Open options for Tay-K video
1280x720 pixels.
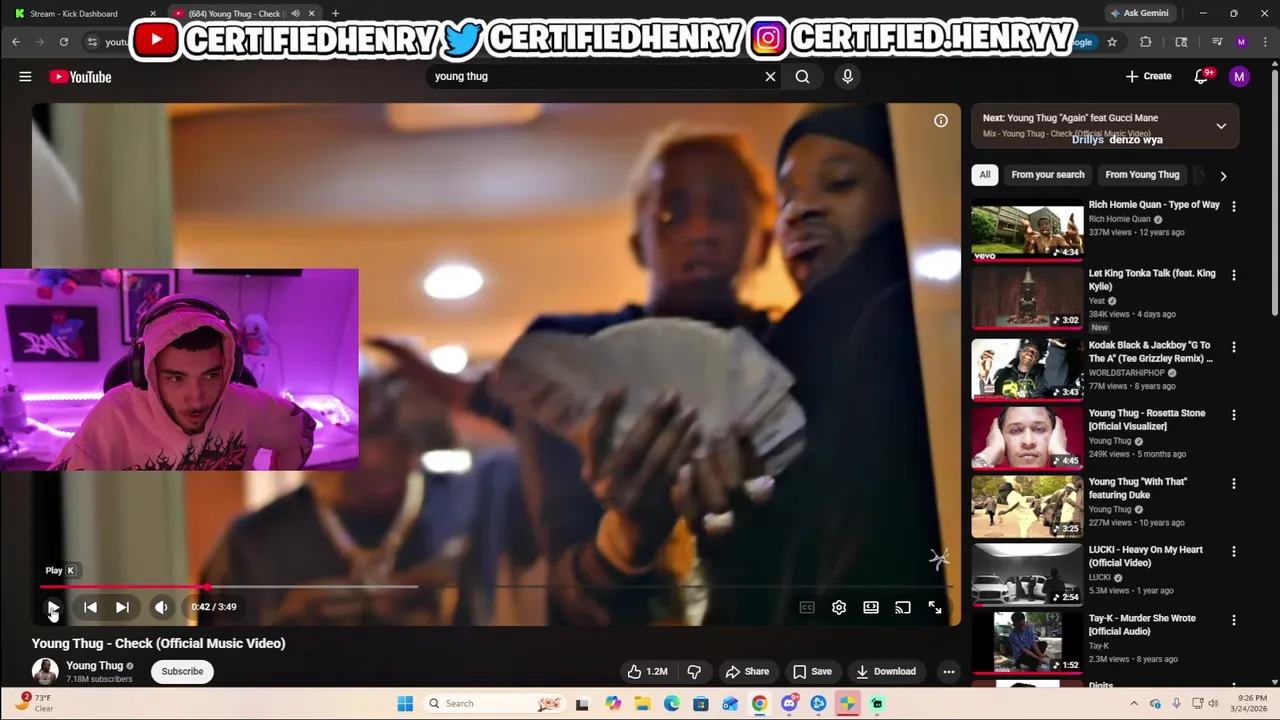tap(1234, 620)
